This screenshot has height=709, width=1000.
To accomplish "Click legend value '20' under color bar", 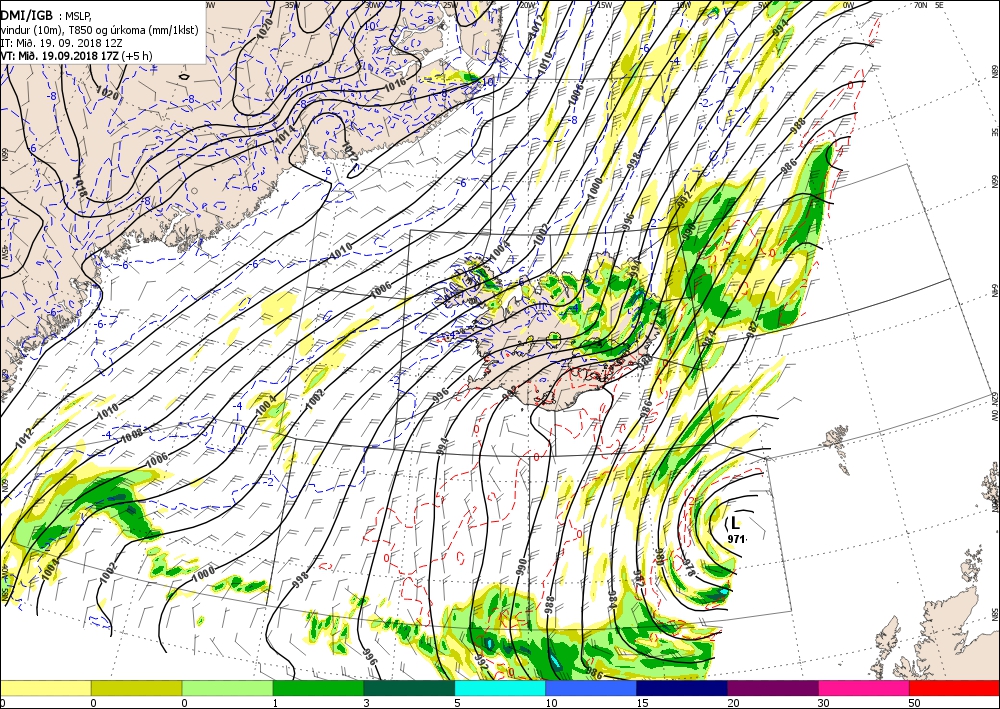I will click(x=733, y=703).
